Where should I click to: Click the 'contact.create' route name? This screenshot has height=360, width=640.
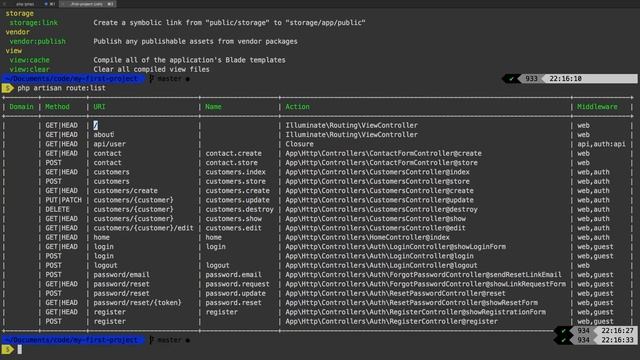pos(233,153)
